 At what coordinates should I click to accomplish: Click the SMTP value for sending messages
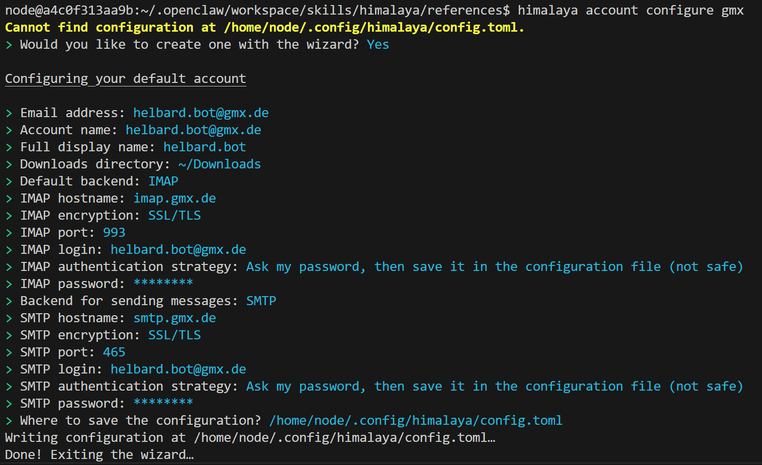pyautogui.click(x=260, y=301)
